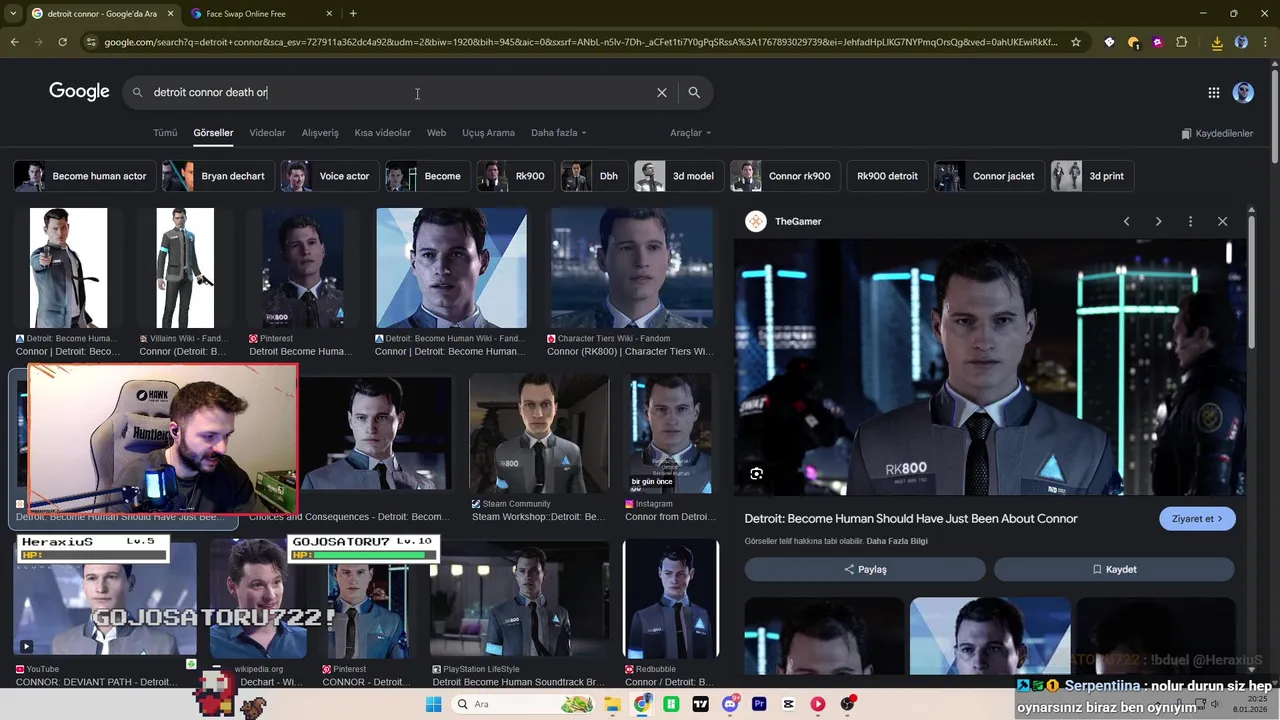Go back in browser history
Screen dimensions: 1280x720
point(14,42)
